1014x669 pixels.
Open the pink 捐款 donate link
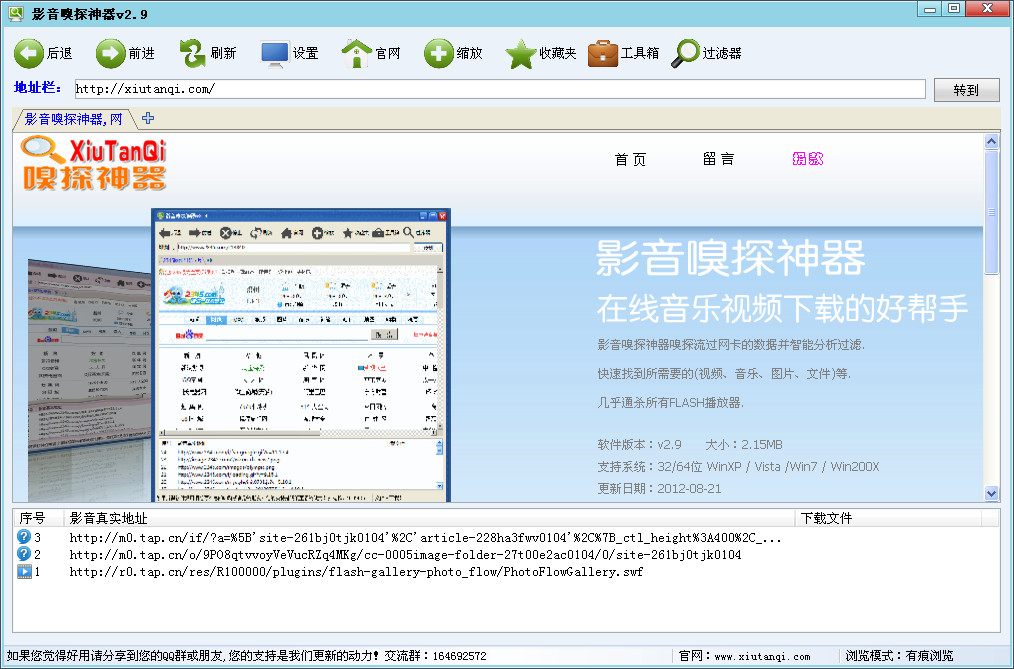[808, 158]
